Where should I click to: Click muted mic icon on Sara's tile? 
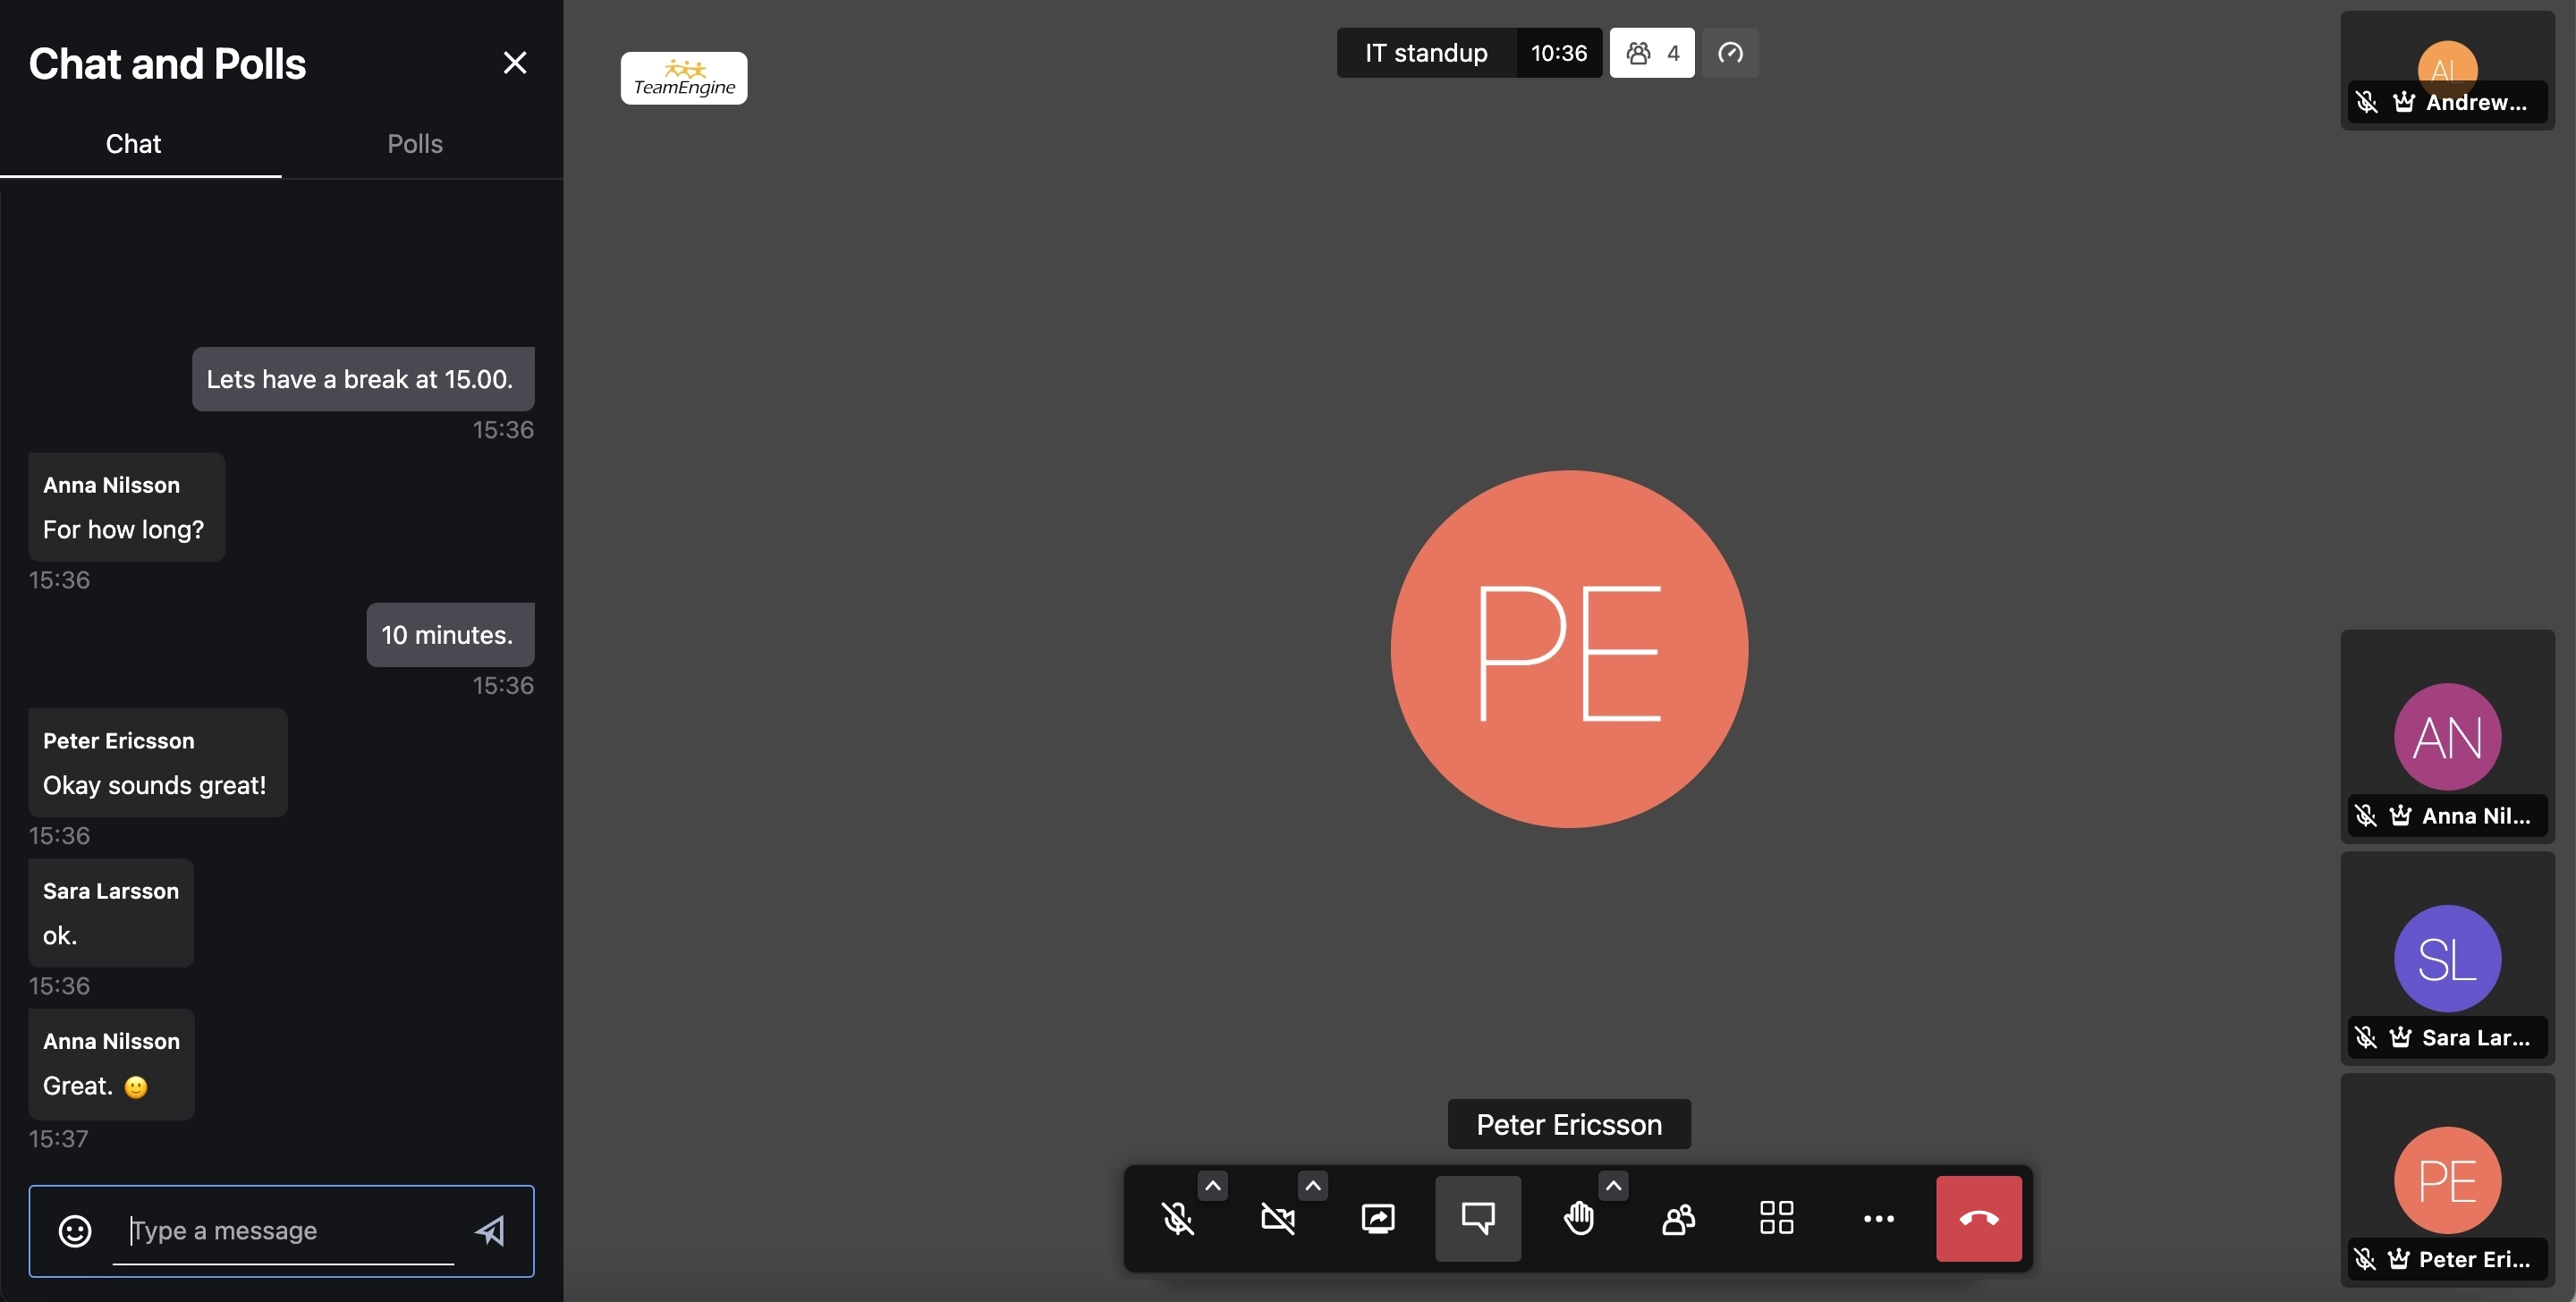tap(2365, 1038)
